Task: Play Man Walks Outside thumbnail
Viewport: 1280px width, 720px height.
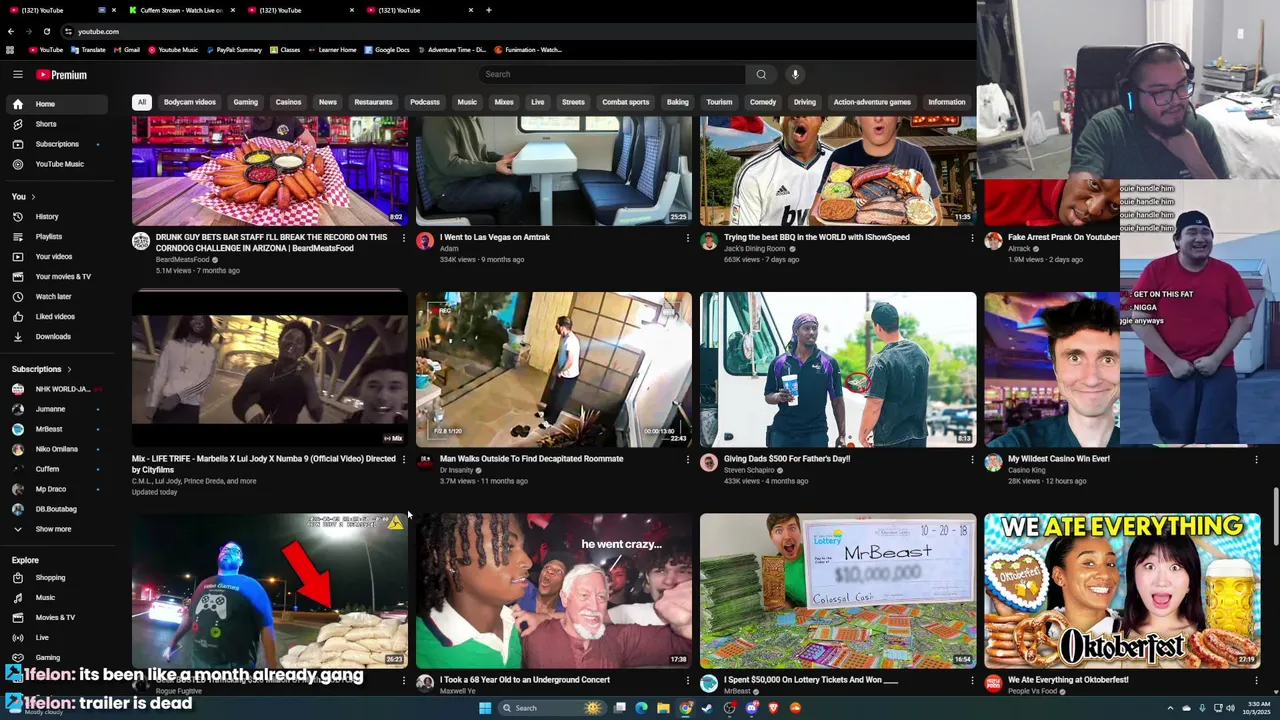Action: click(553, 369)
